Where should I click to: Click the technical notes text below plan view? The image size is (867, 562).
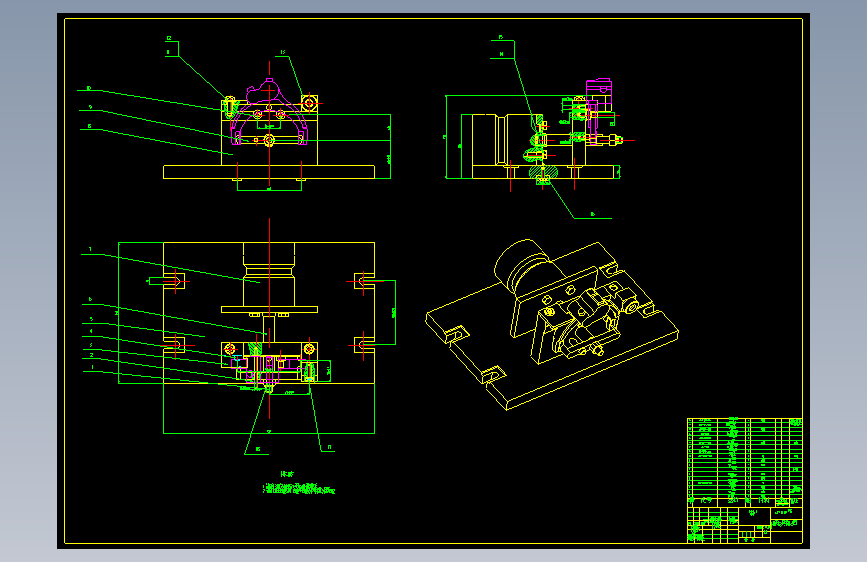tap(299, 483)
